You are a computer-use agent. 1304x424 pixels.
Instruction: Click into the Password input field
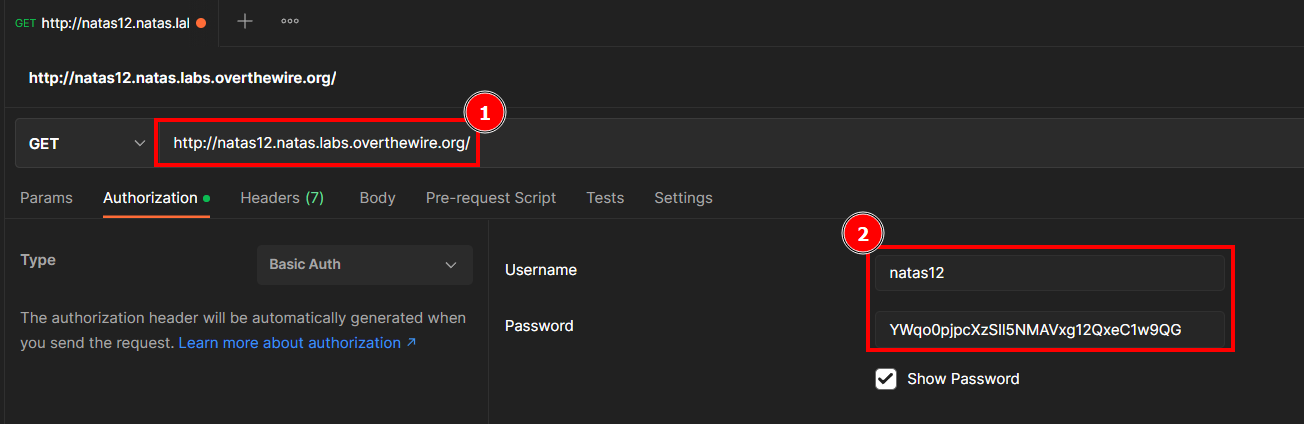(1048, 328)
